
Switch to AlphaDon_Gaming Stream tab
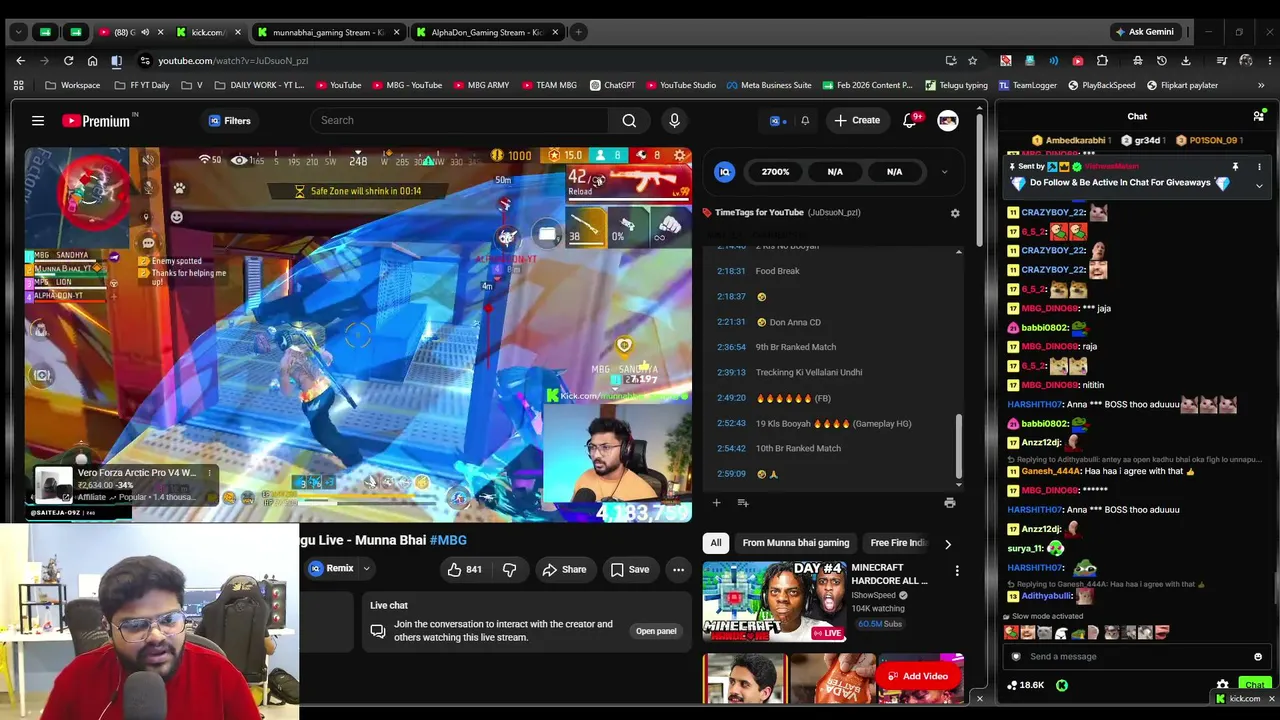coord(487,32)
